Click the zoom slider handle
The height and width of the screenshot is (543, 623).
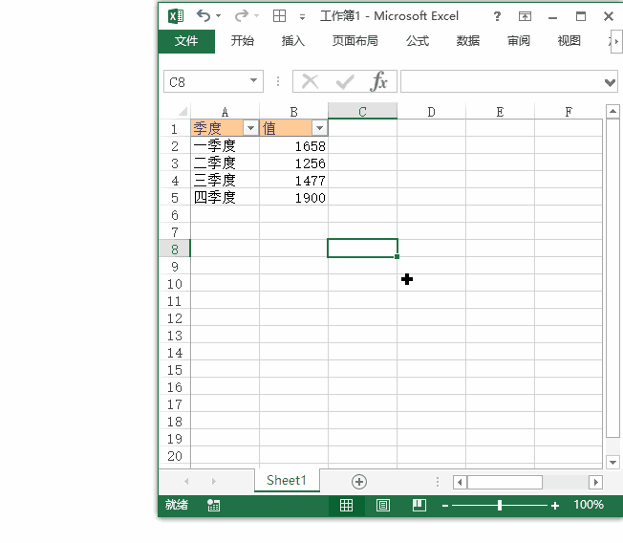point(499,506)
